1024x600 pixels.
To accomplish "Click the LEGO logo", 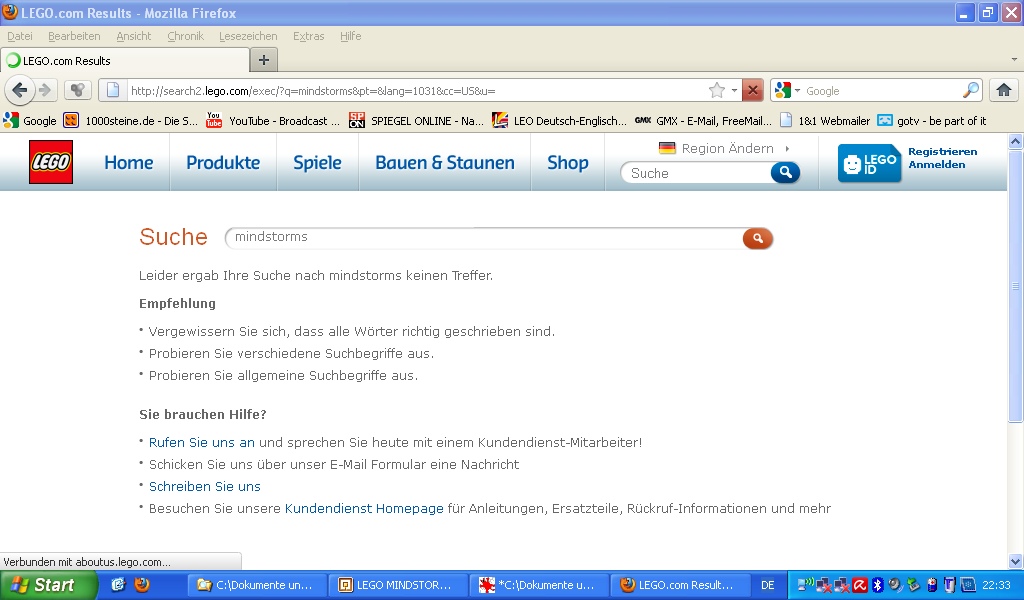I will pos(50,162).
